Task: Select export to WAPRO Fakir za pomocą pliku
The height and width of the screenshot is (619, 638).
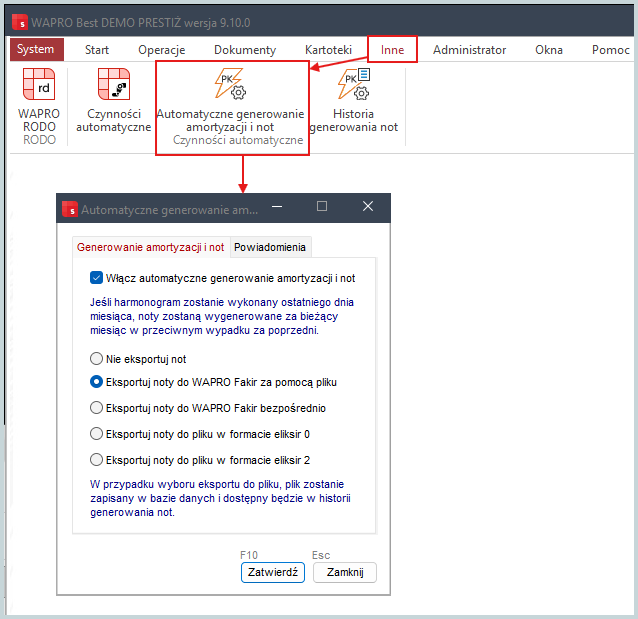Action: [x=96, y=382]
